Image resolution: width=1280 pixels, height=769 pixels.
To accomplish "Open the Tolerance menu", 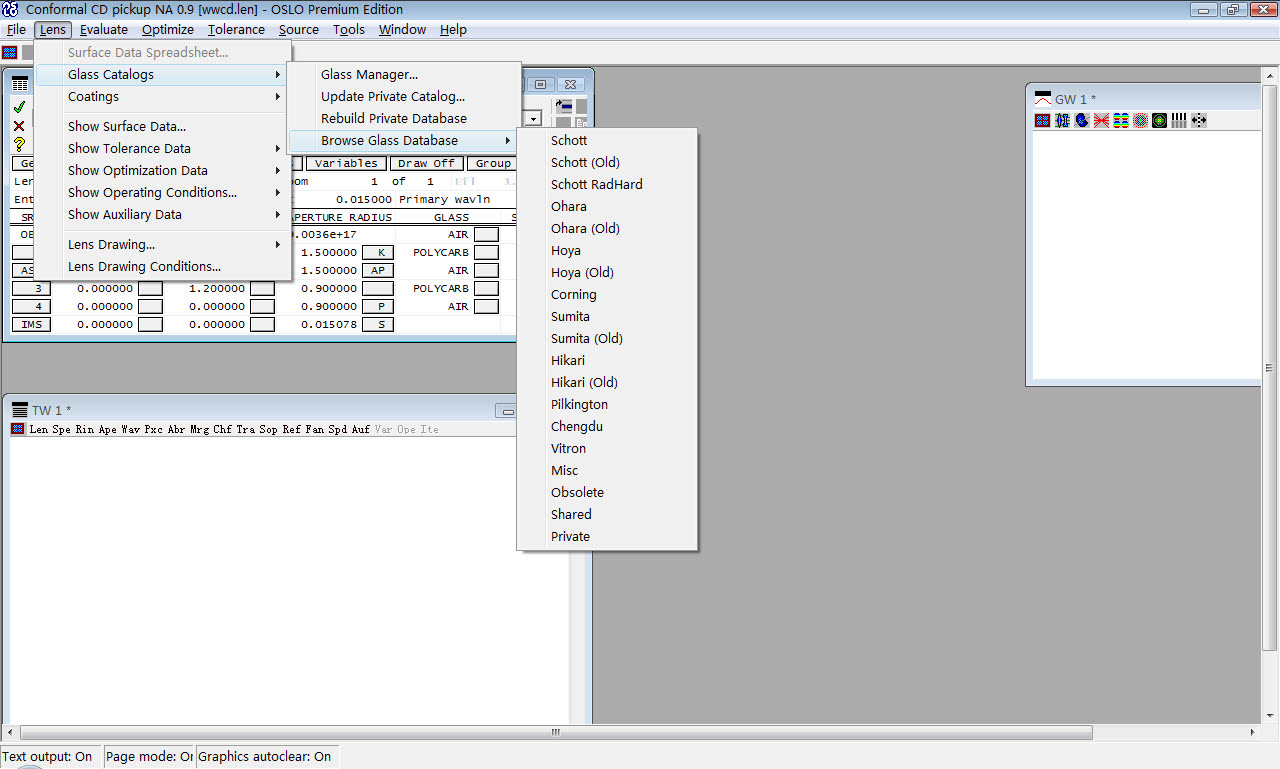I will pyautogui.click(x=236, y=30).
